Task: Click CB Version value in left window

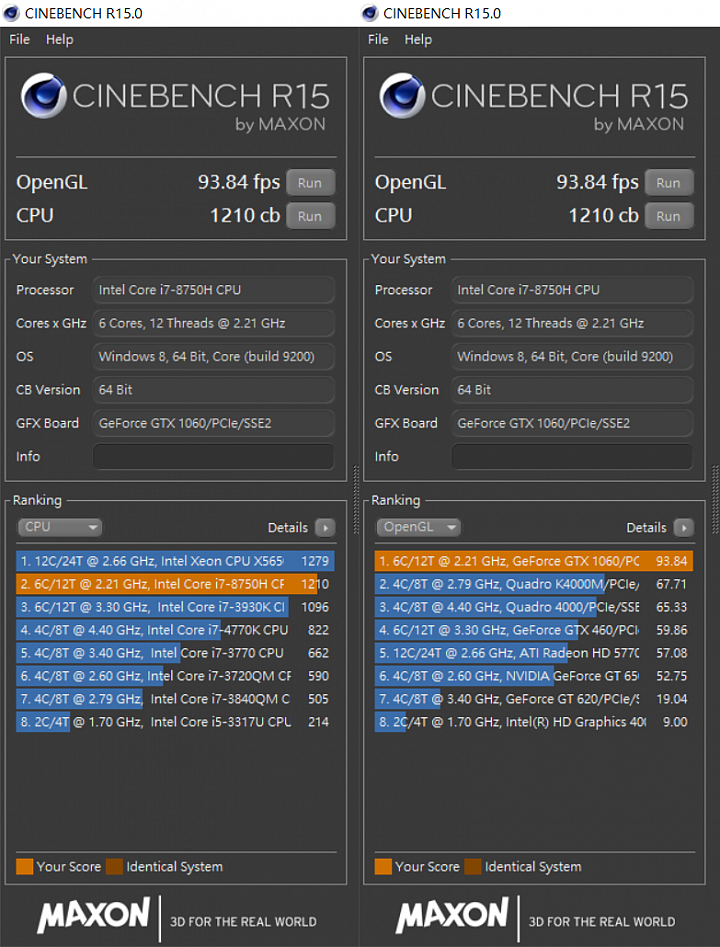Action: coord(213,390)
